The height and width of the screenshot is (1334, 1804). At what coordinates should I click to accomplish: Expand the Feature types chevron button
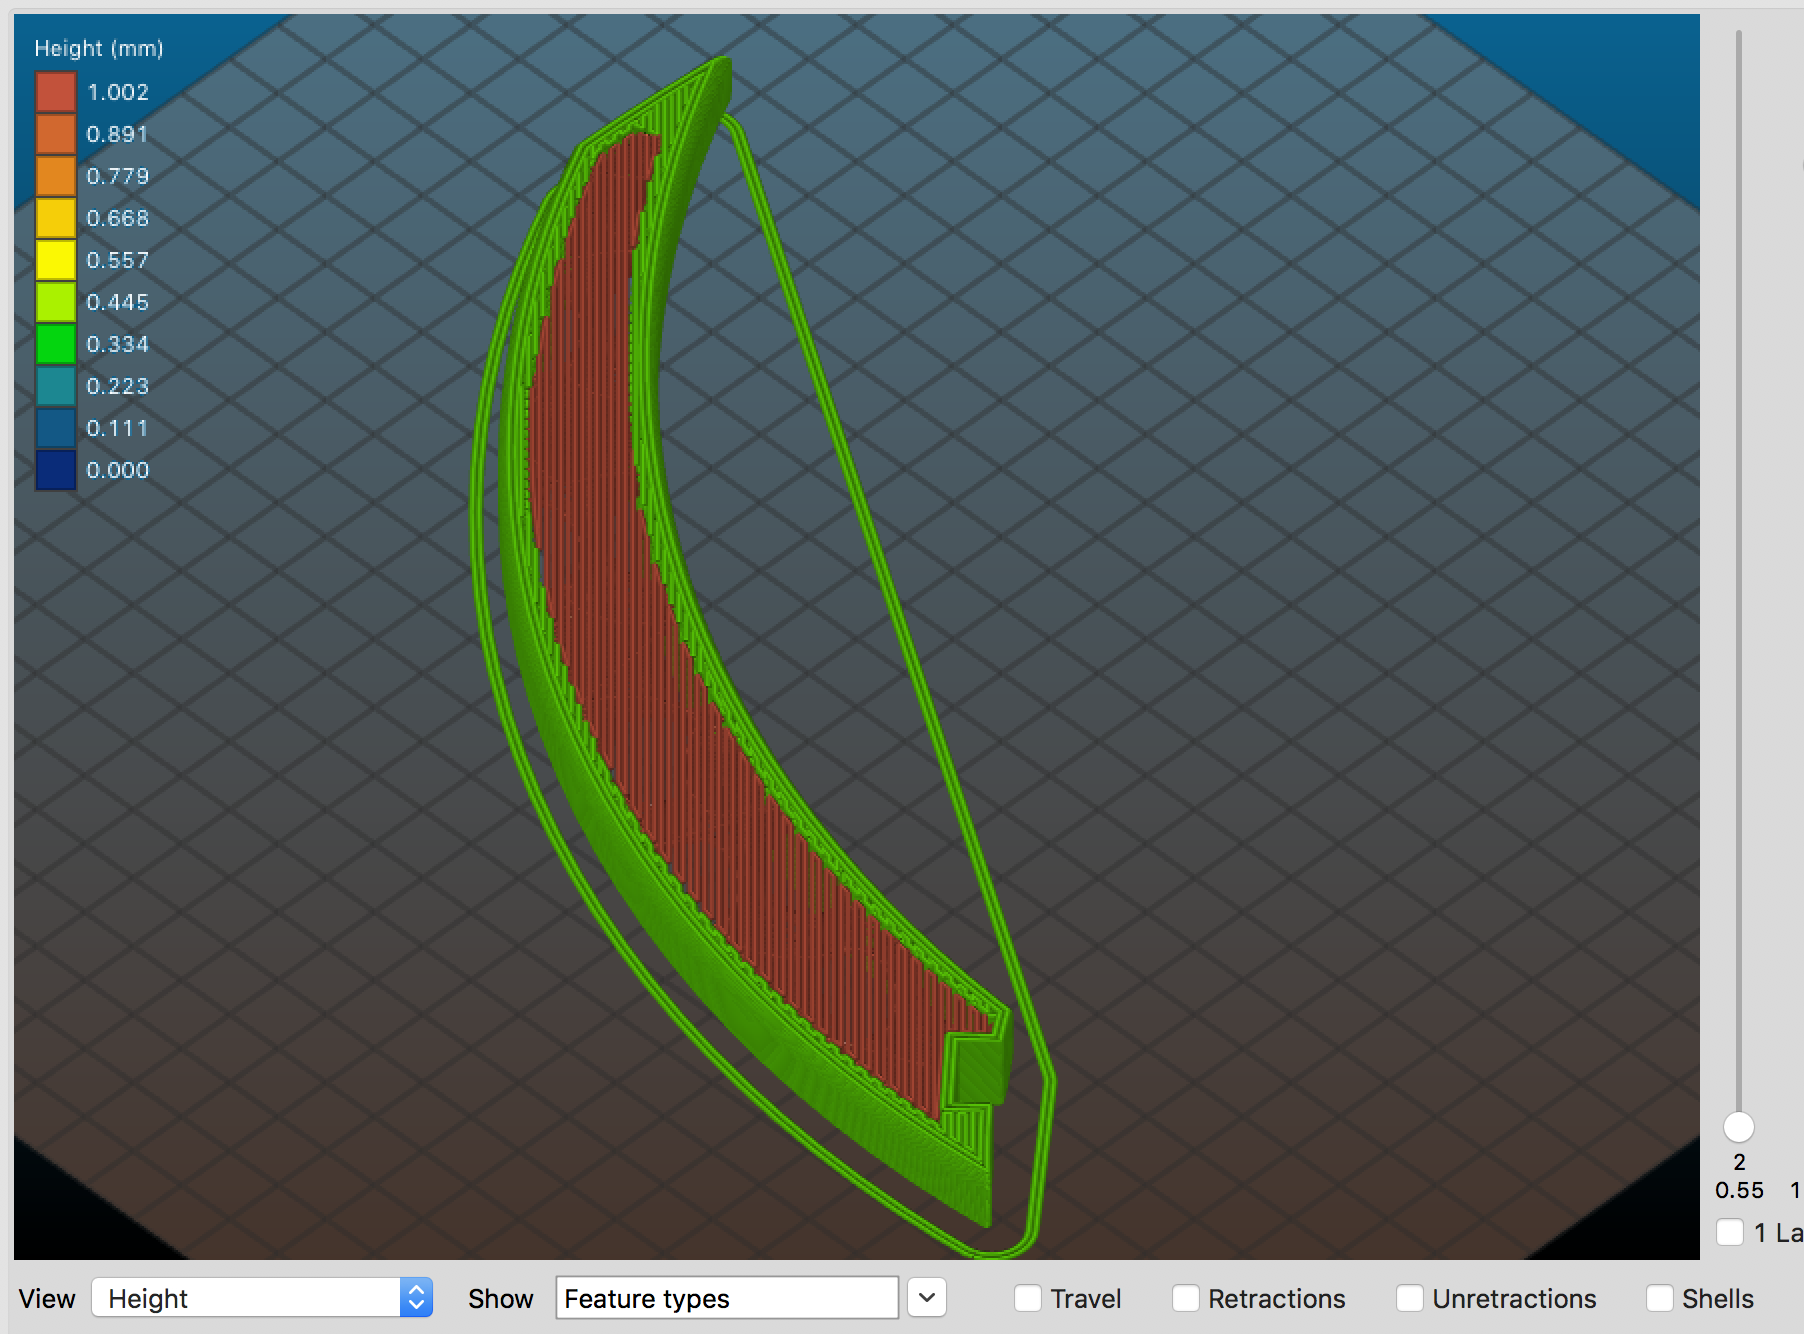[927, 1298]
